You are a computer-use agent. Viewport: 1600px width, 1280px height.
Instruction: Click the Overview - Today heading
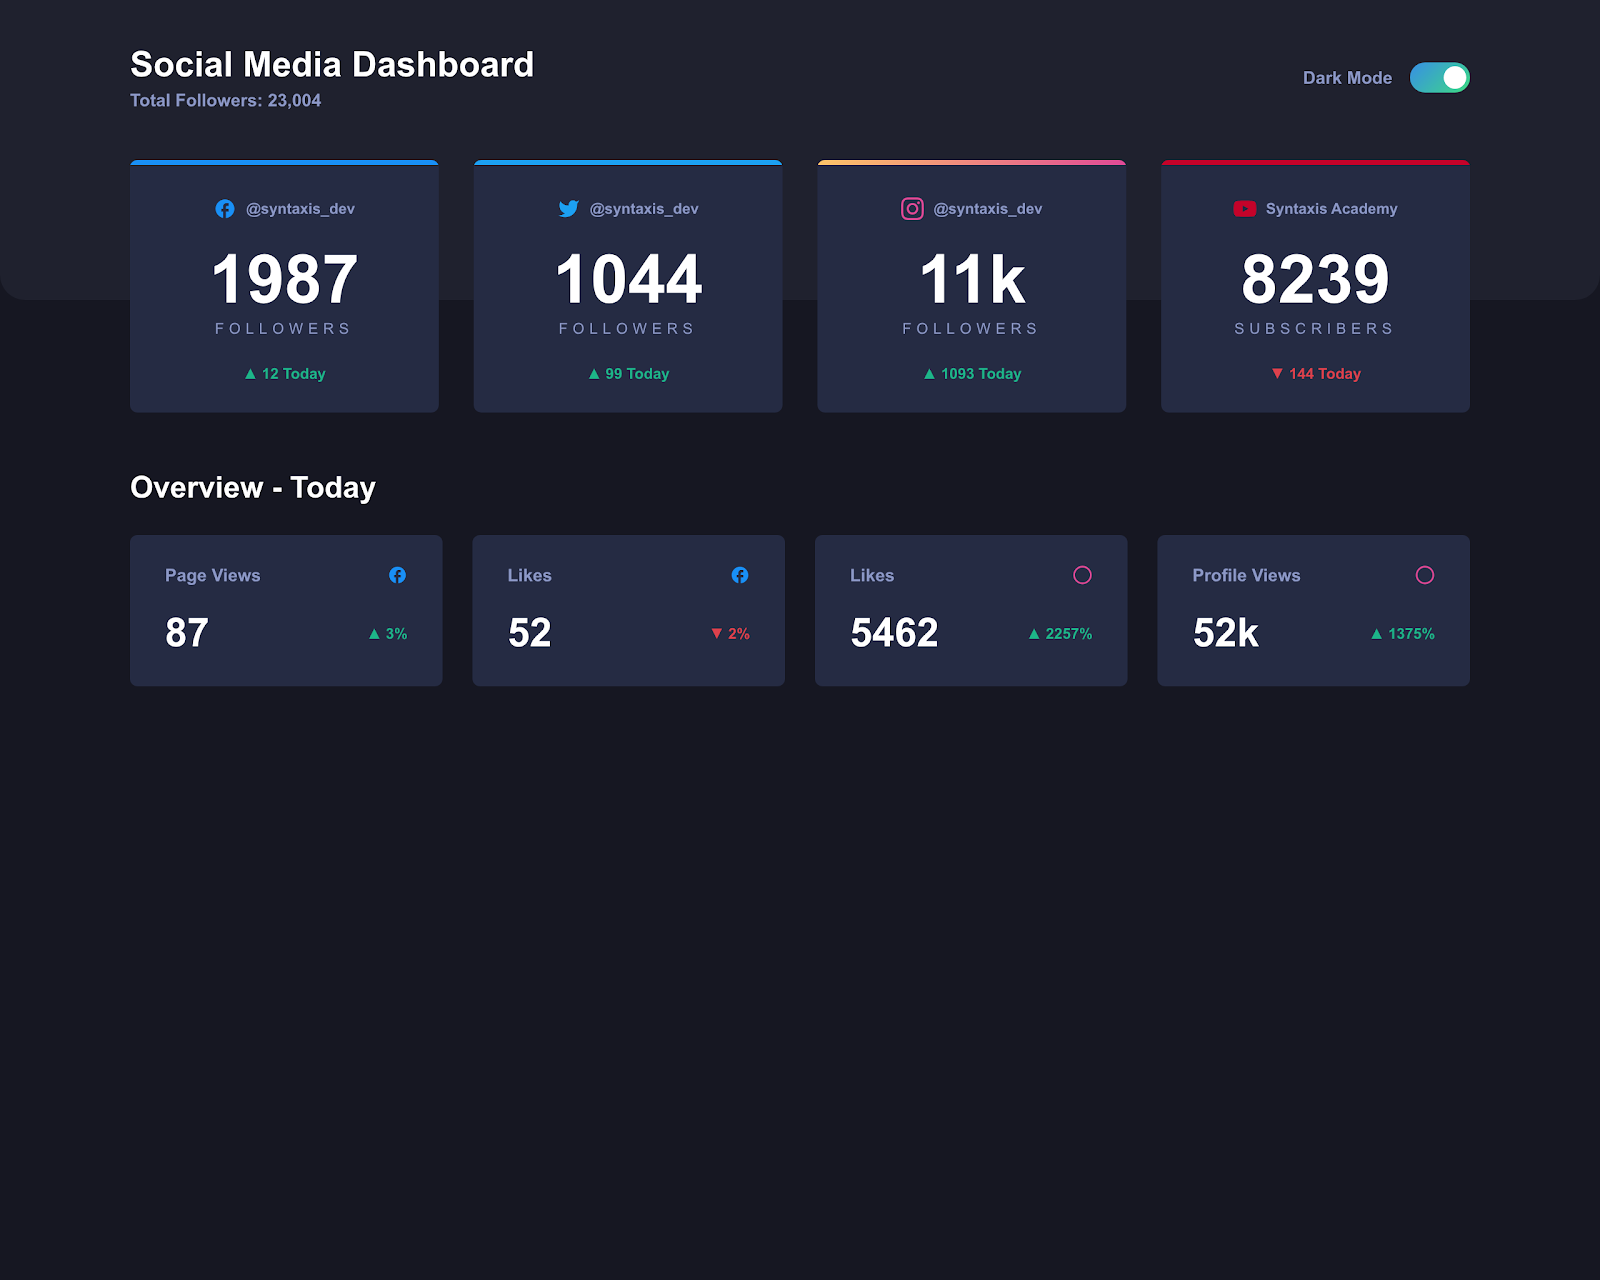coord(253,487)
